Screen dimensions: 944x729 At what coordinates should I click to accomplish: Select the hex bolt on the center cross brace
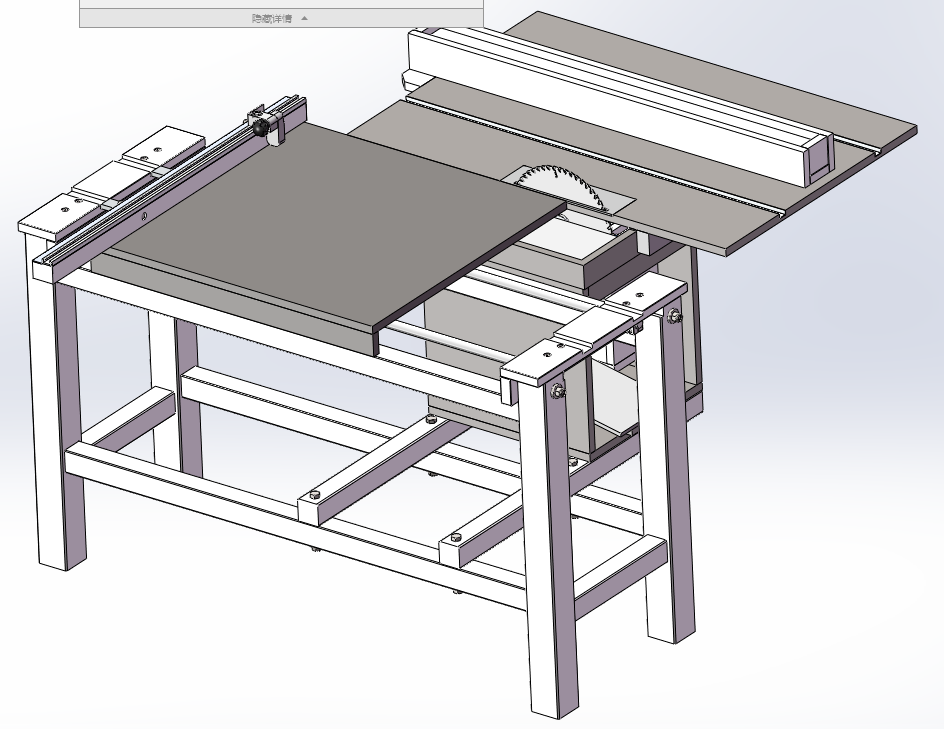coord(314,494)
